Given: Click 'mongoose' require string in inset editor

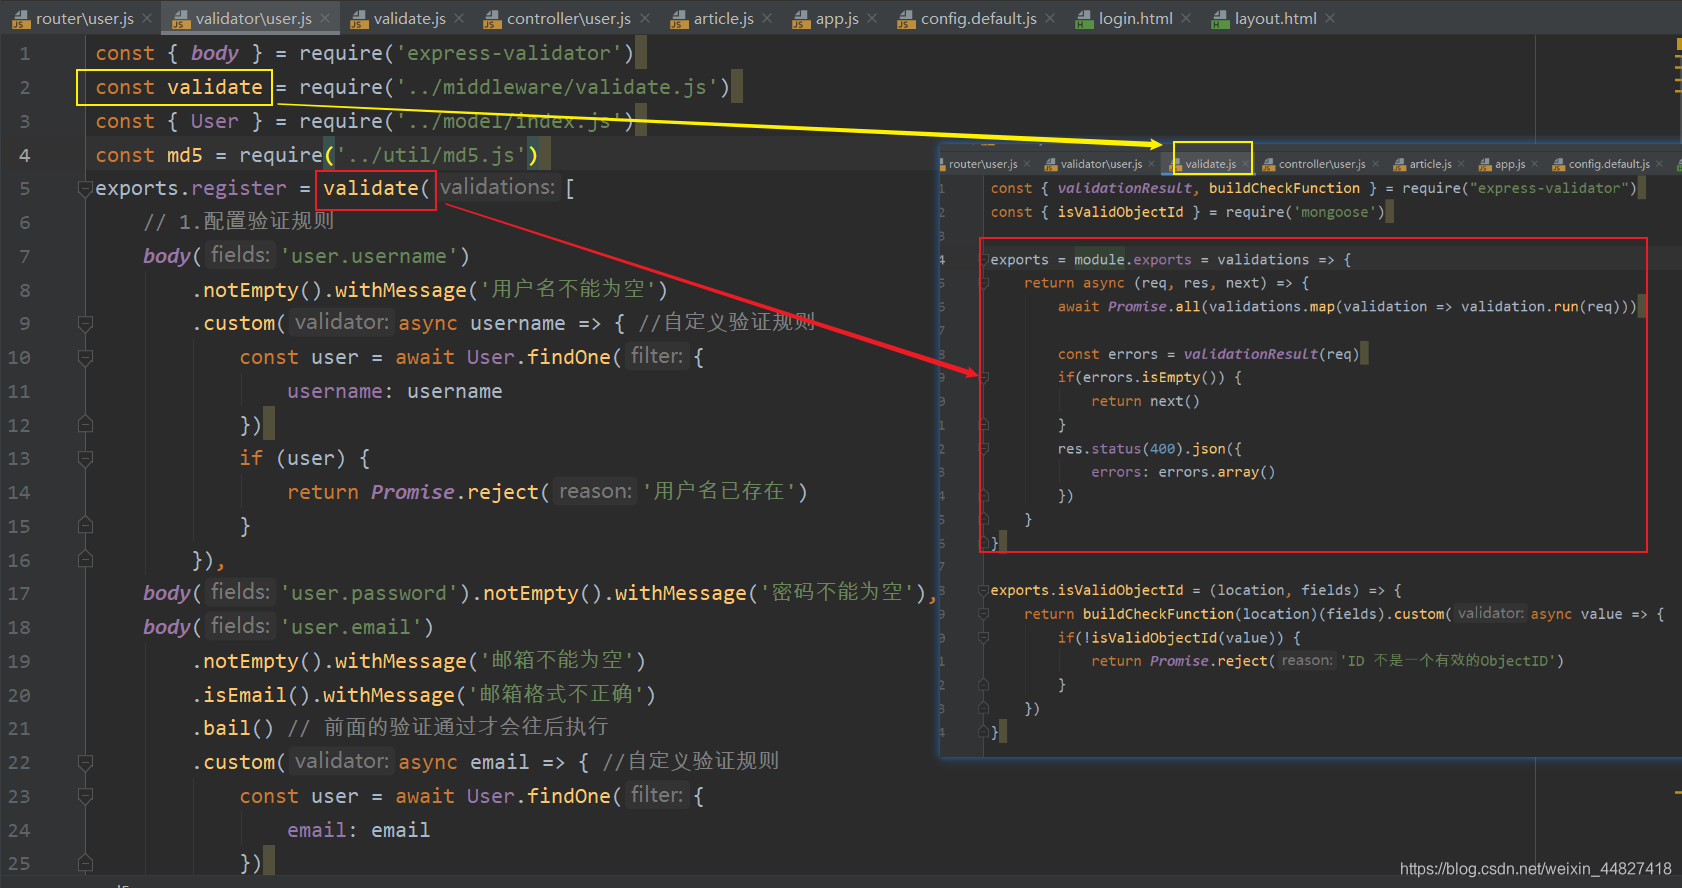Looking at the screenshot, I should click(1333, 212).
